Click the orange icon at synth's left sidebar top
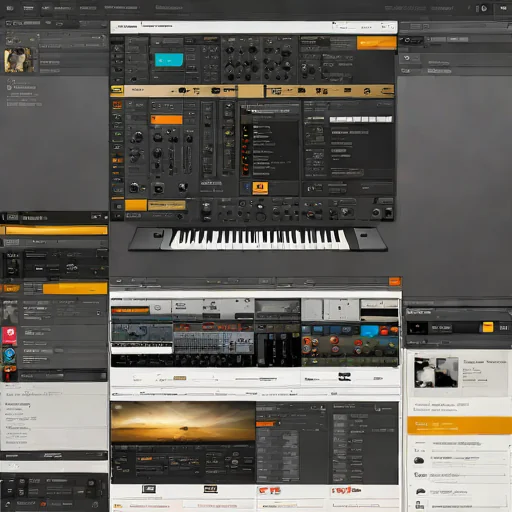Screen dimensions: 512x512 point(117,105)
